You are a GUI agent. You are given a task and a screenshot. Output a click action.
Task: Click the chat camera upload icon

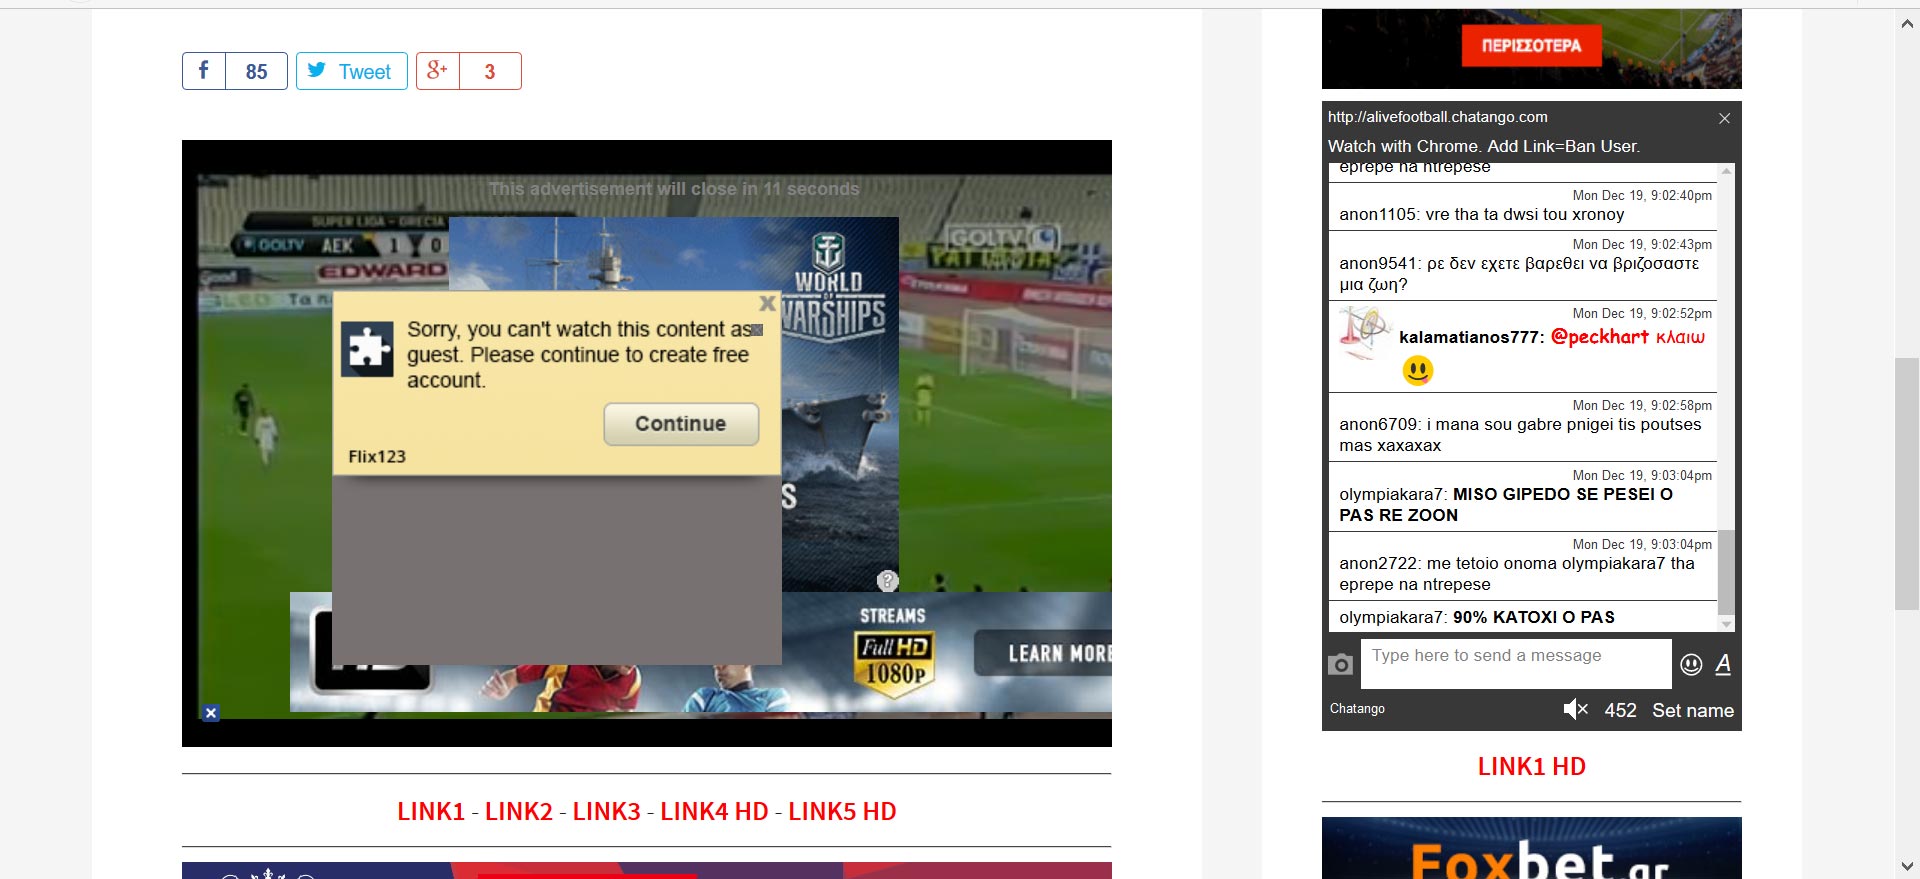click(x=1341, y=664)
